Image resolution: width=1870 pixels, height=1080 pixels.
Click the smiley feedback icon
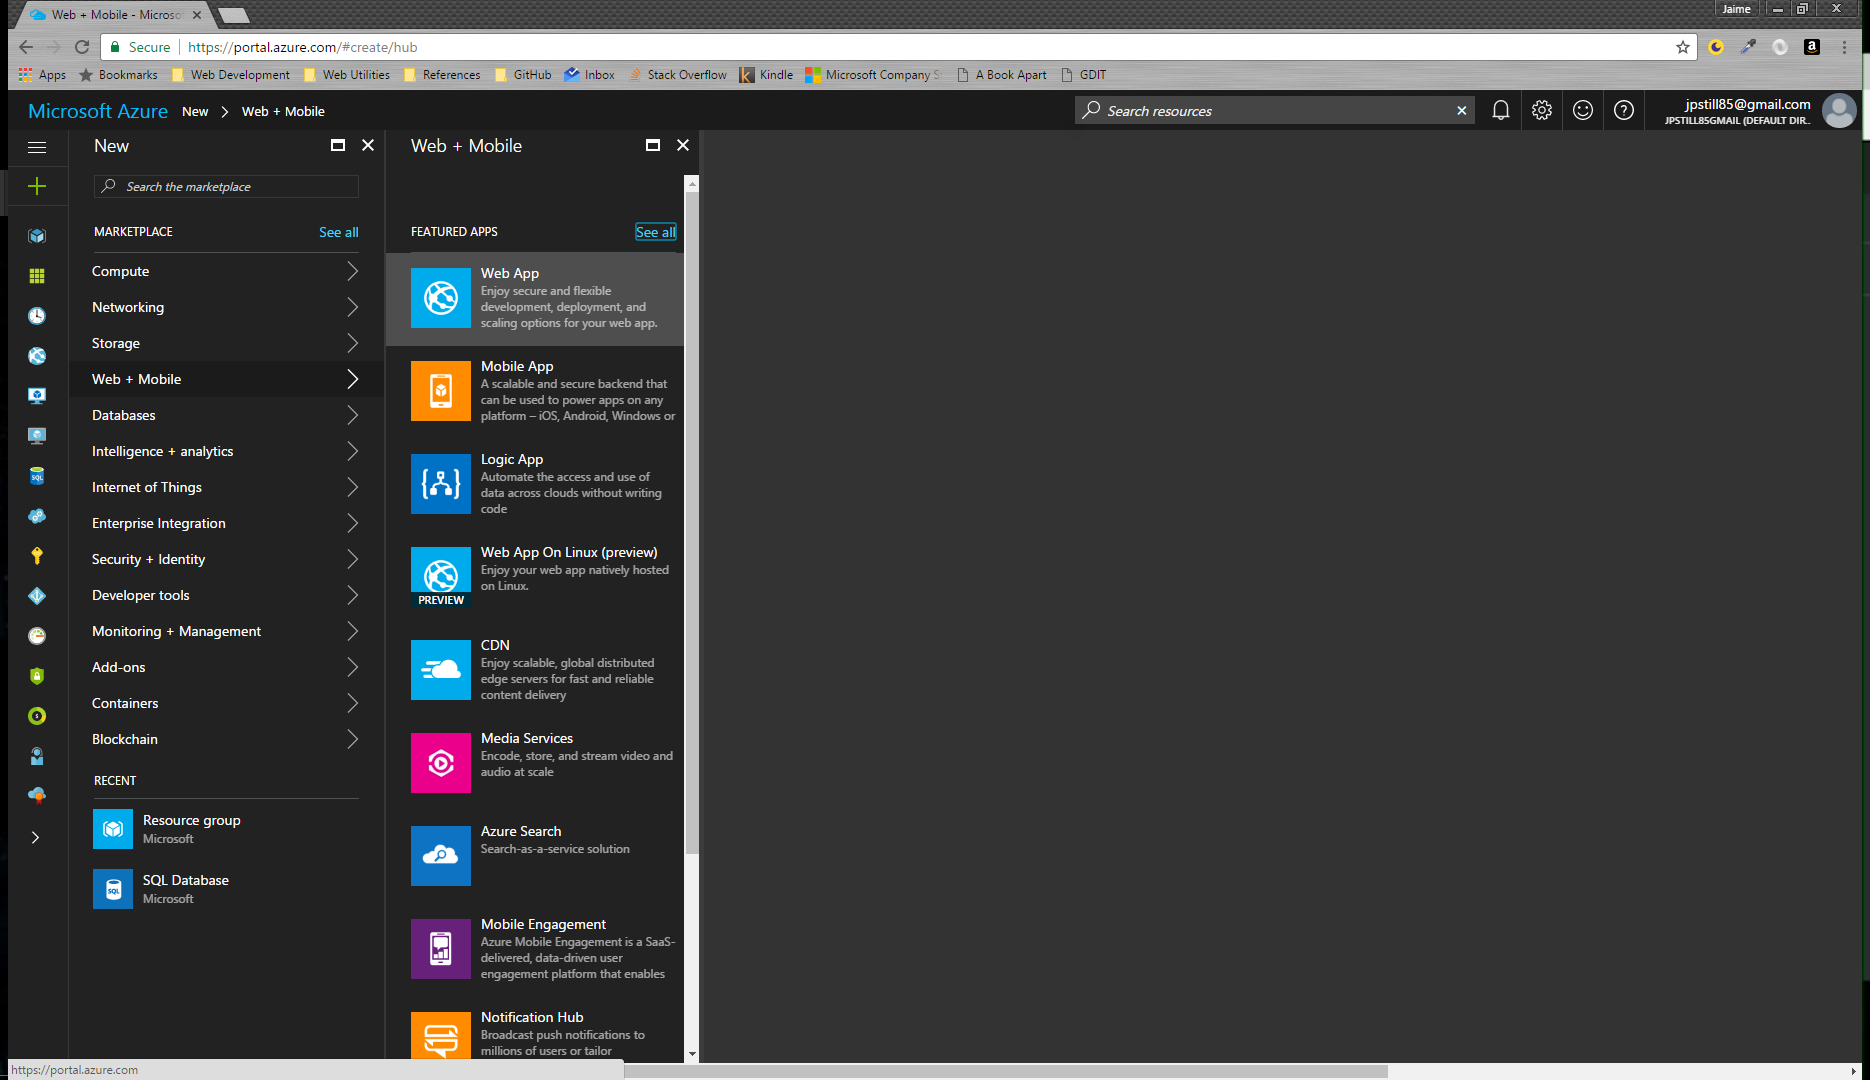1582,111
